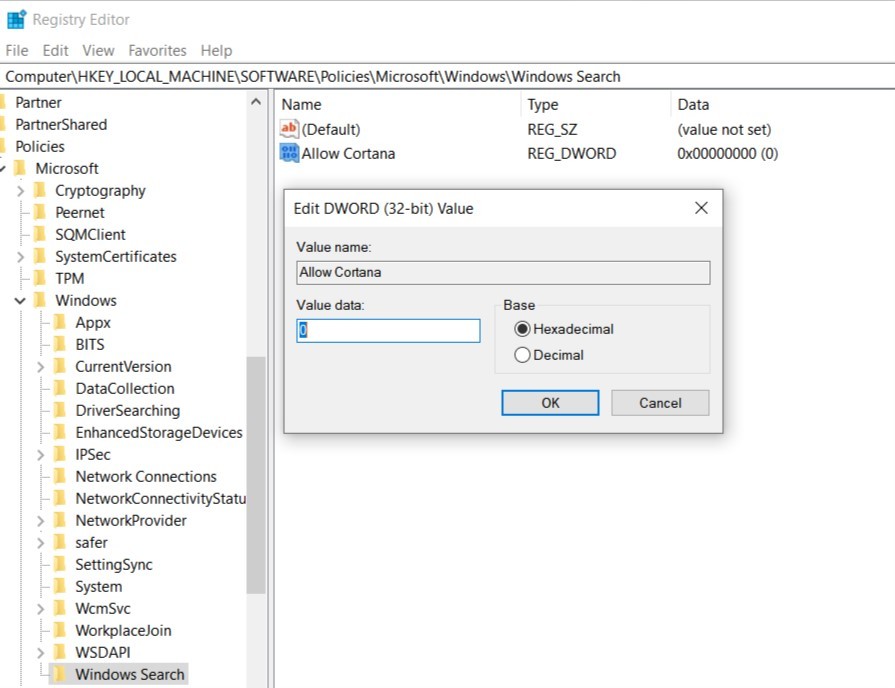Screen dimensions: 895x688
Task: Click the SettingSync folder icon
Action: (60, 564)
